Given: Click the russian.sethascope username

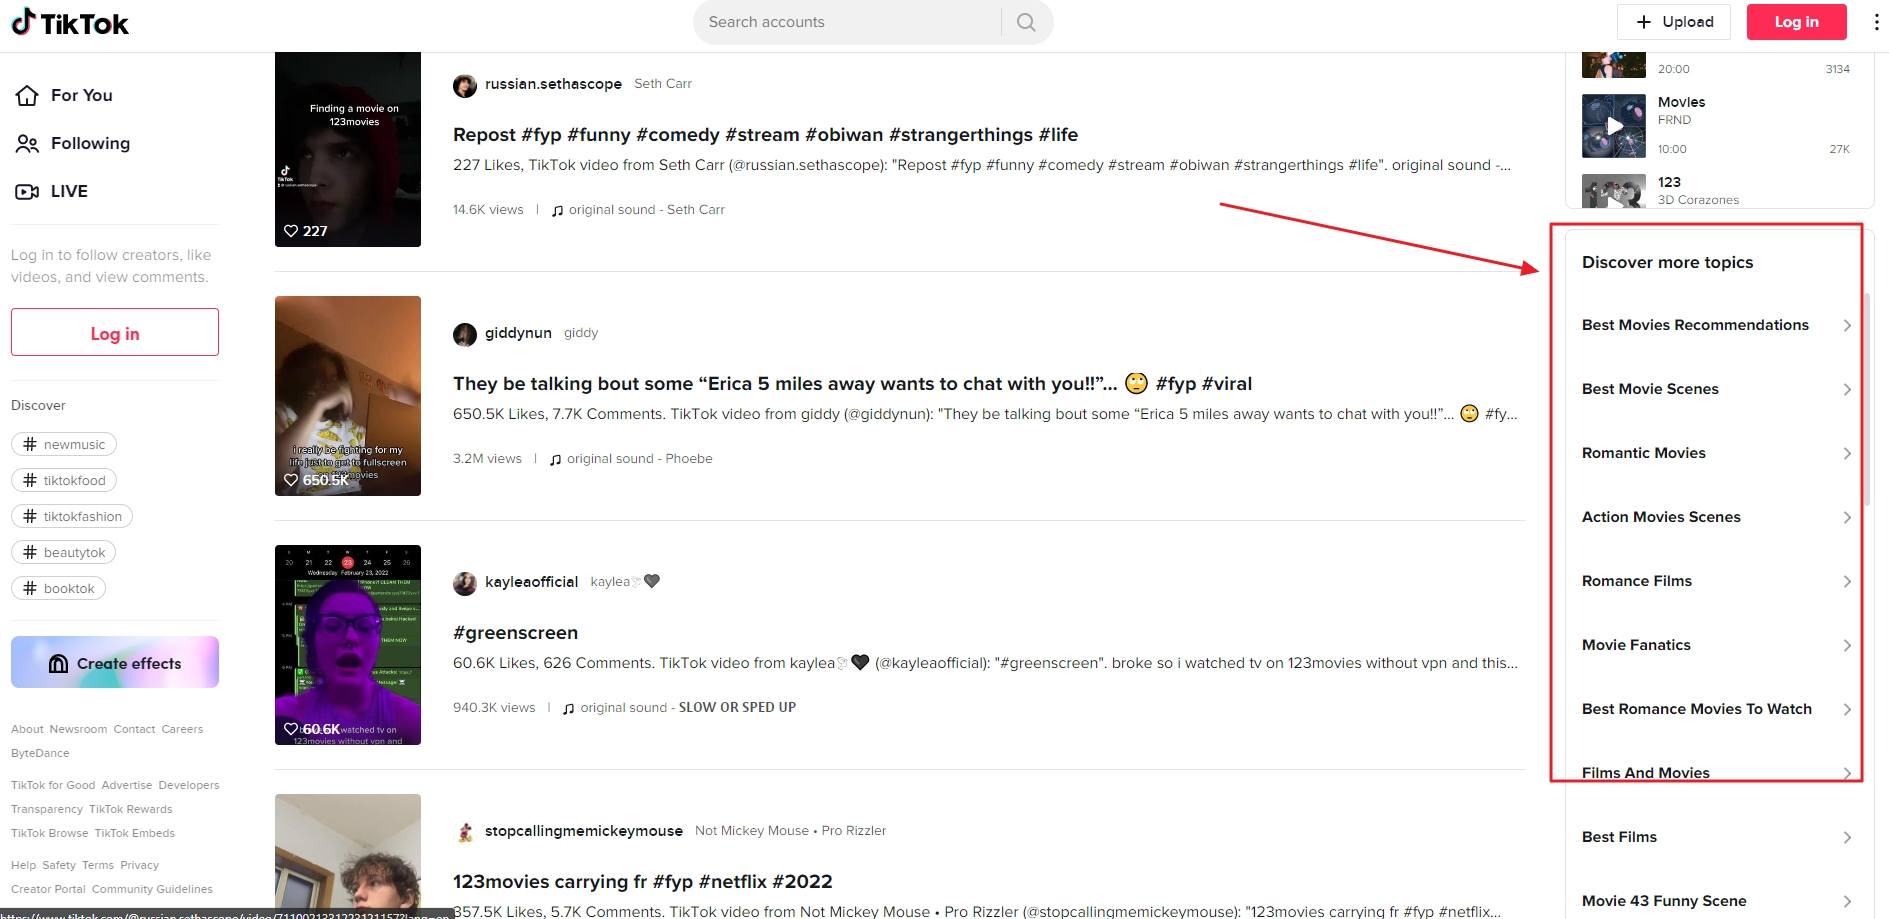Looking at the screenshot, I should pyautogui.click(x=553, y=84).
